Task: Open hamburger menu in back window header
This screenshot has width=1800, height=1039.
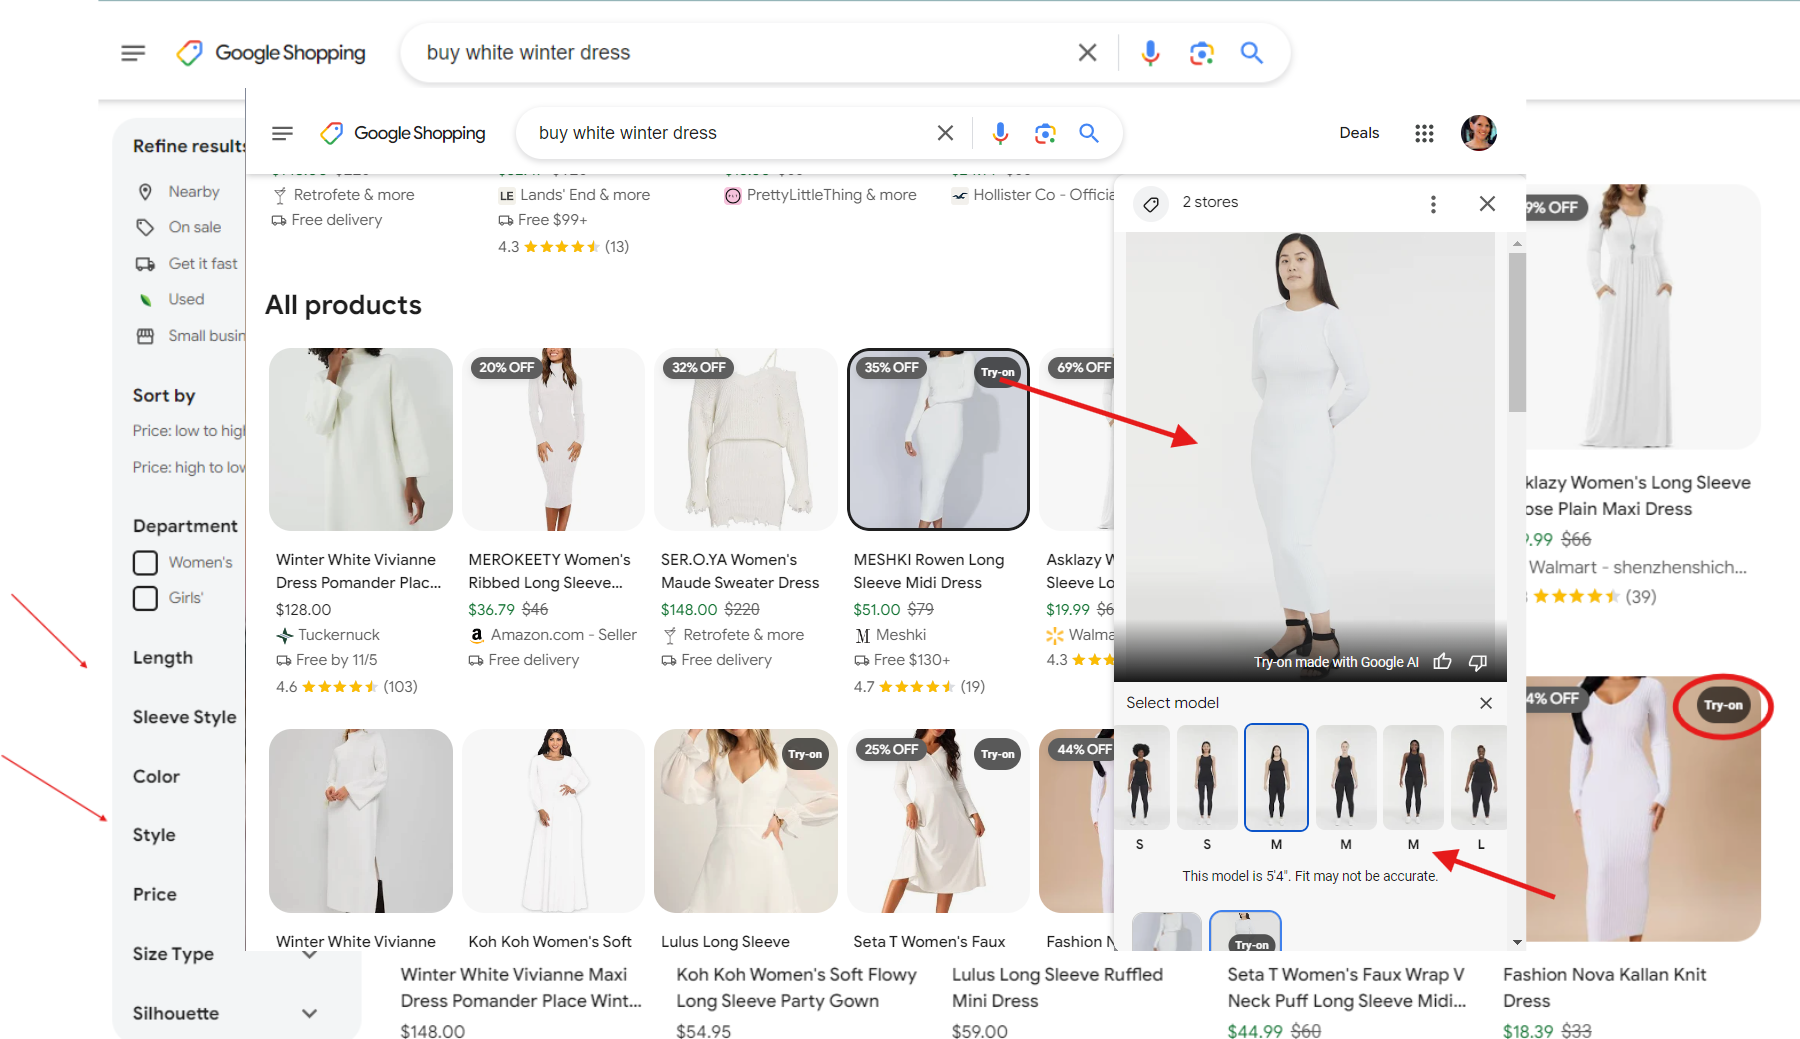Action: click(x=133, y=53)
